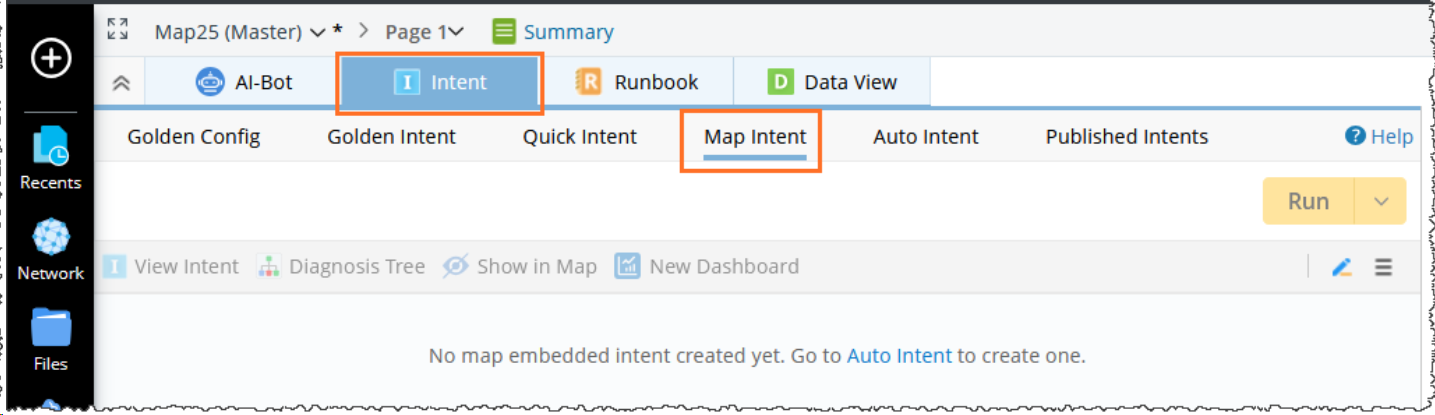Click the blue Help question icon
Screen dimensions: 1435x415
point(1355,136)
